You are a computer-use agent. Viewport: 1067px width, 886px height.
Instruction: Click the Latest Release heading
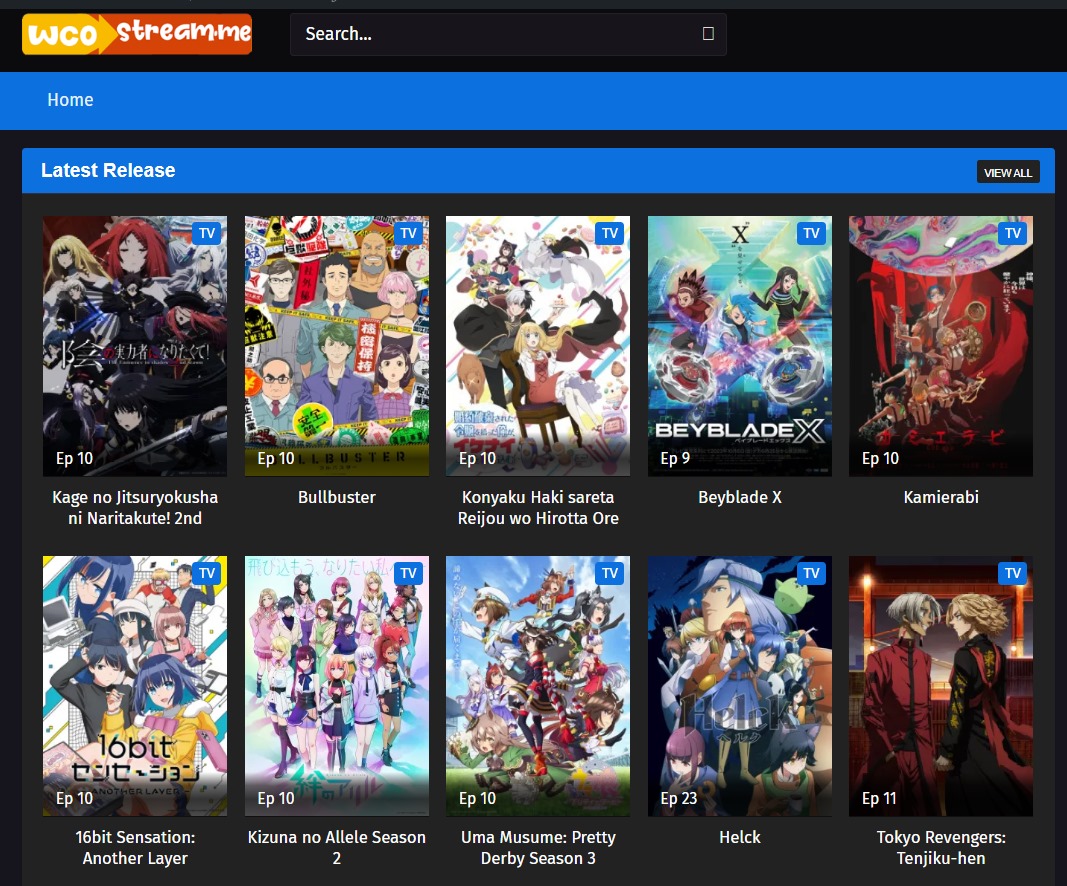click(108, 170)
